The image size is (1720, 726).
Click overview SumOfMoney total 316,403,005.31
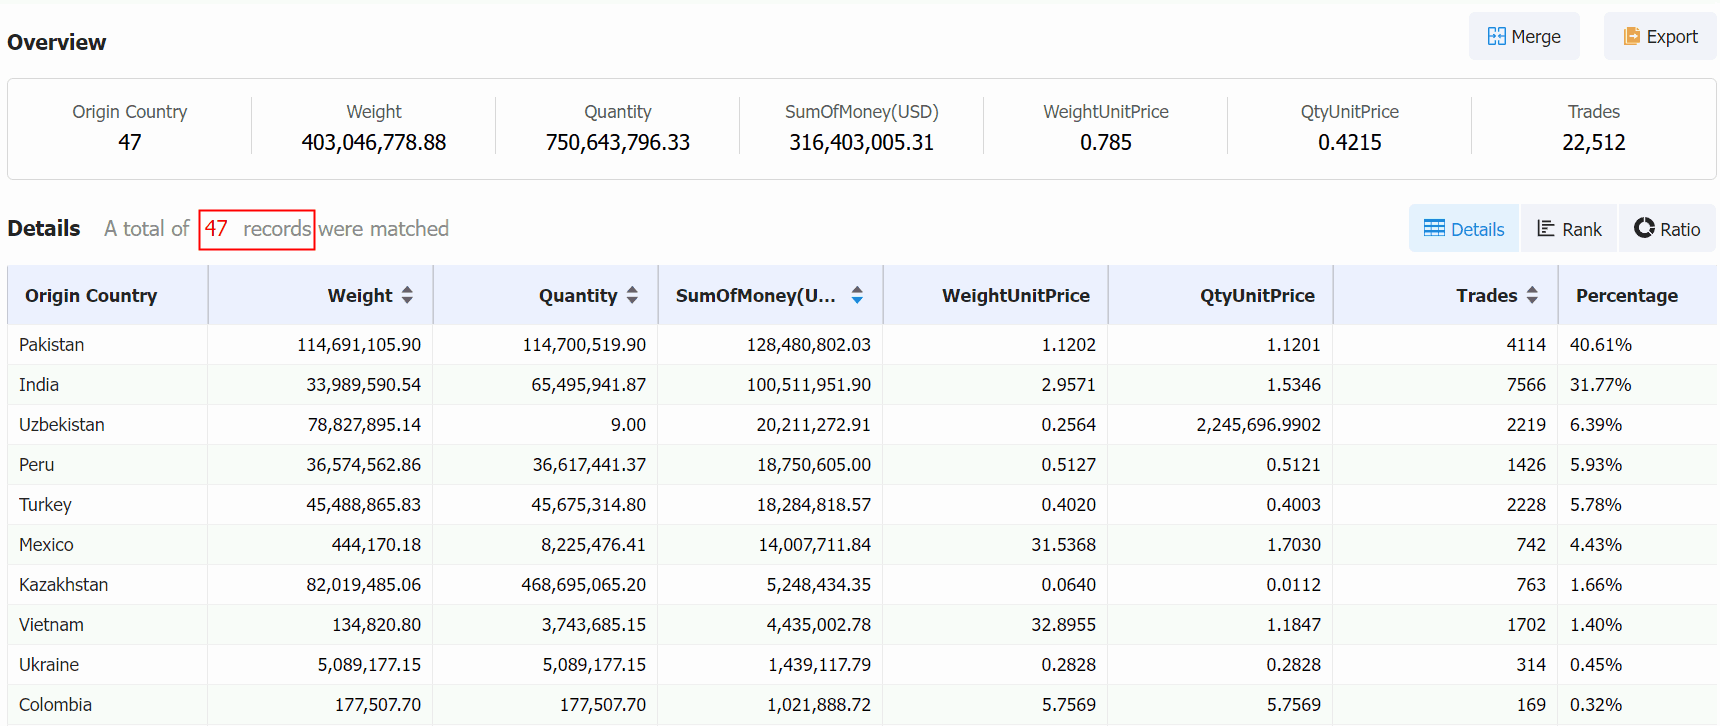pos(862,143)
